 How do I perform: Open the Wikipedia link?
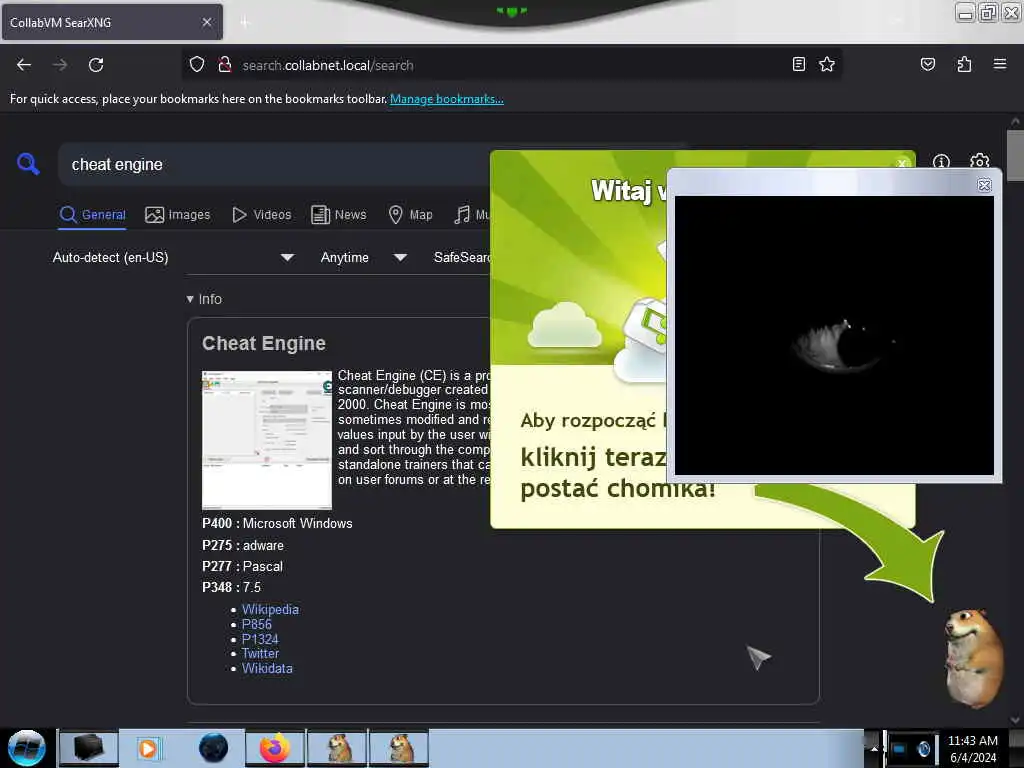[270, 609]
